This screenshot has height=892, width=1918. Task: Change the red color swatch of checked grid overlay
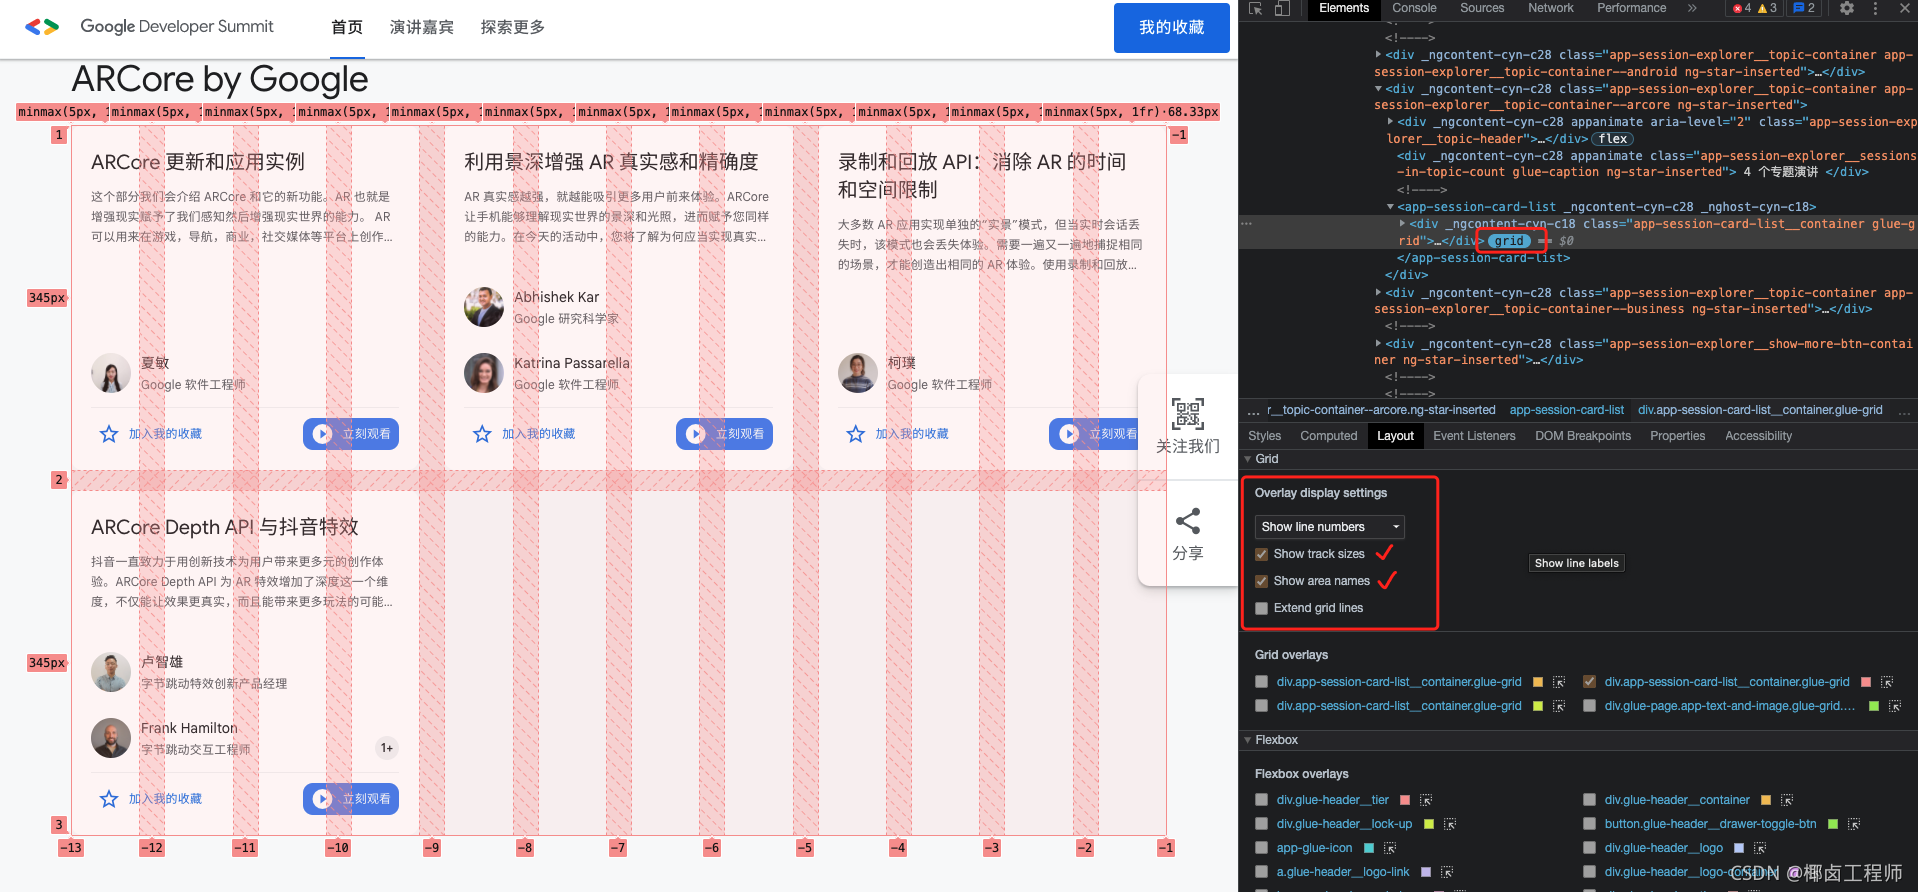[1866, 682]
